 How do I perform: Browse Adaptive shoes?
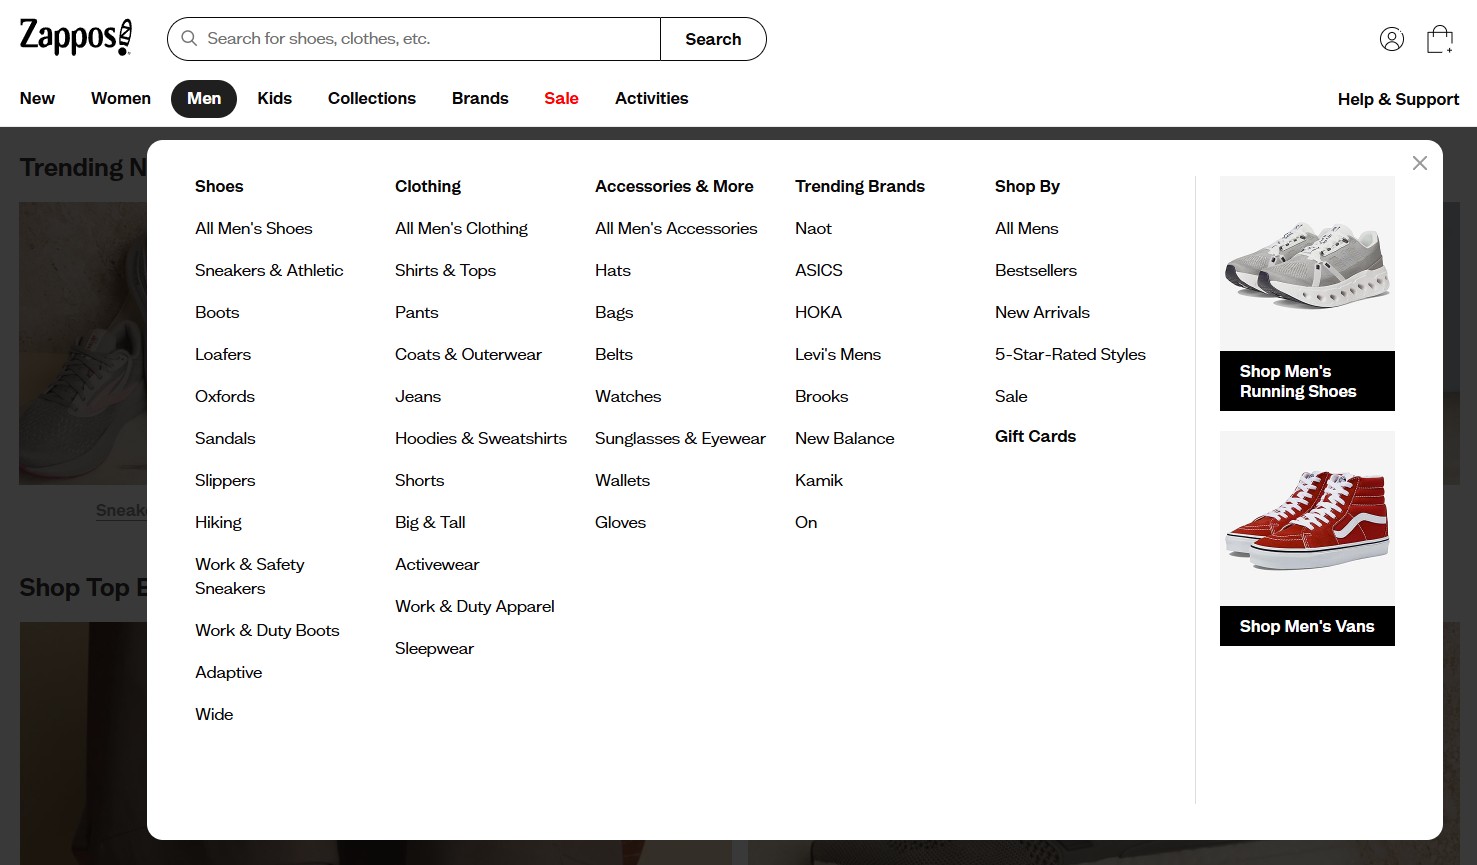pyautogui.click(x=228, y=672)
